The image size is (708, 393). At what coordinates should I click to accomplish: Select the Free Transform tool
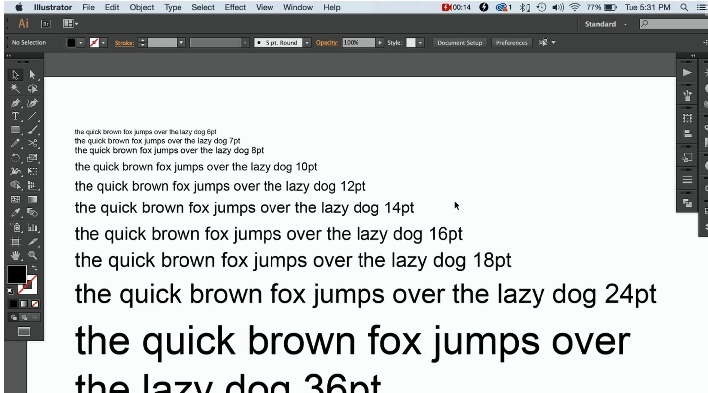[x=32, y=172]
